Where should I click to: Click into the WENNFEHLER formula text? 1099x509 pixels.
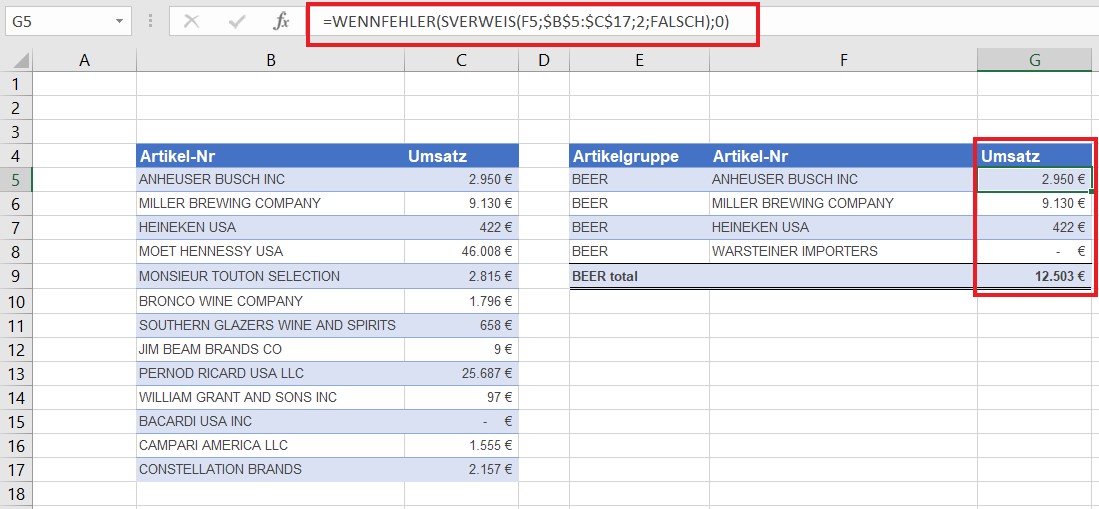pos(526,22)
